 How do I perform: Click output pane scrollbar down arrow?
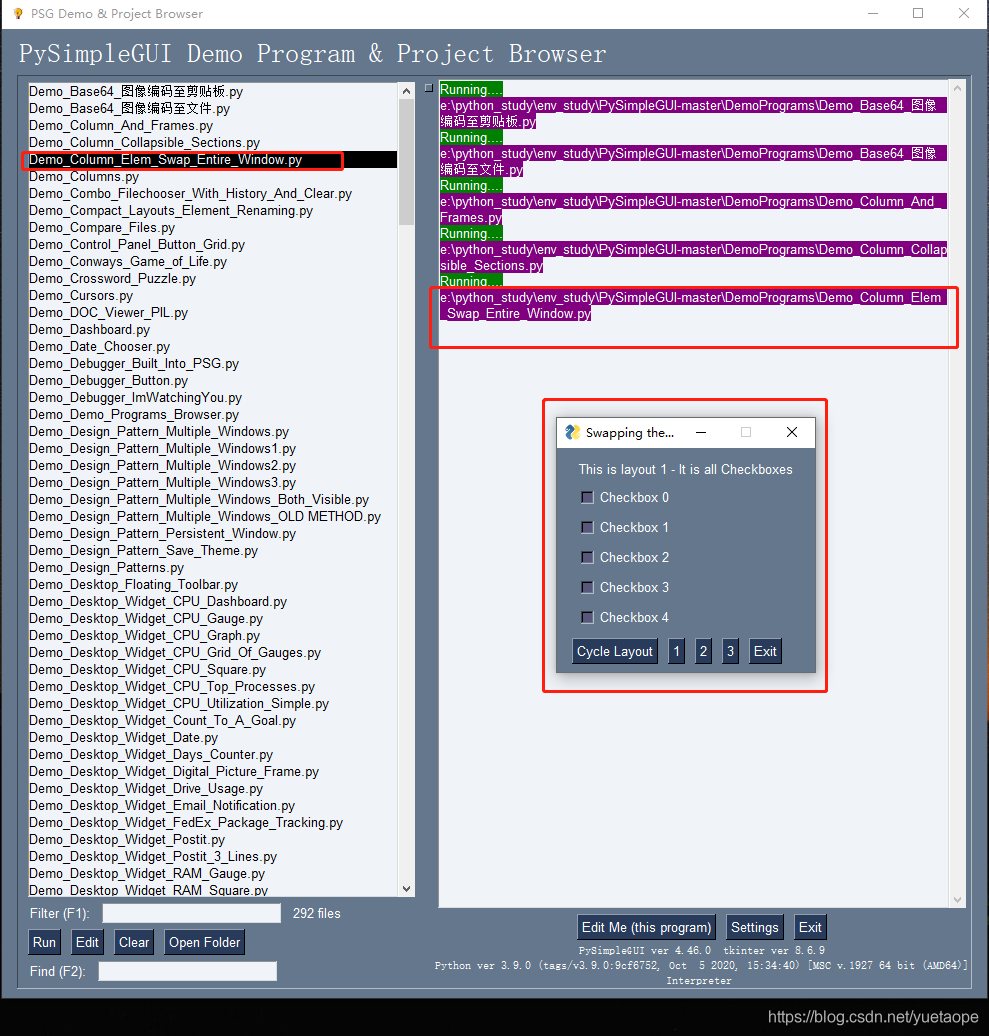(x=957, y=899)
